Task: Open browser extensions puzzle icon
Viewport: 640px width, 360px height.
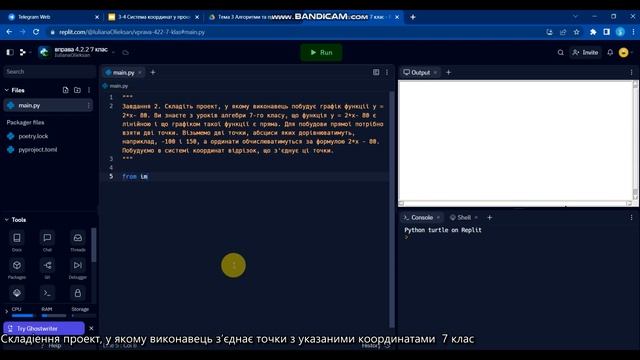Action: pyautogui.click(x=593, y=32)
